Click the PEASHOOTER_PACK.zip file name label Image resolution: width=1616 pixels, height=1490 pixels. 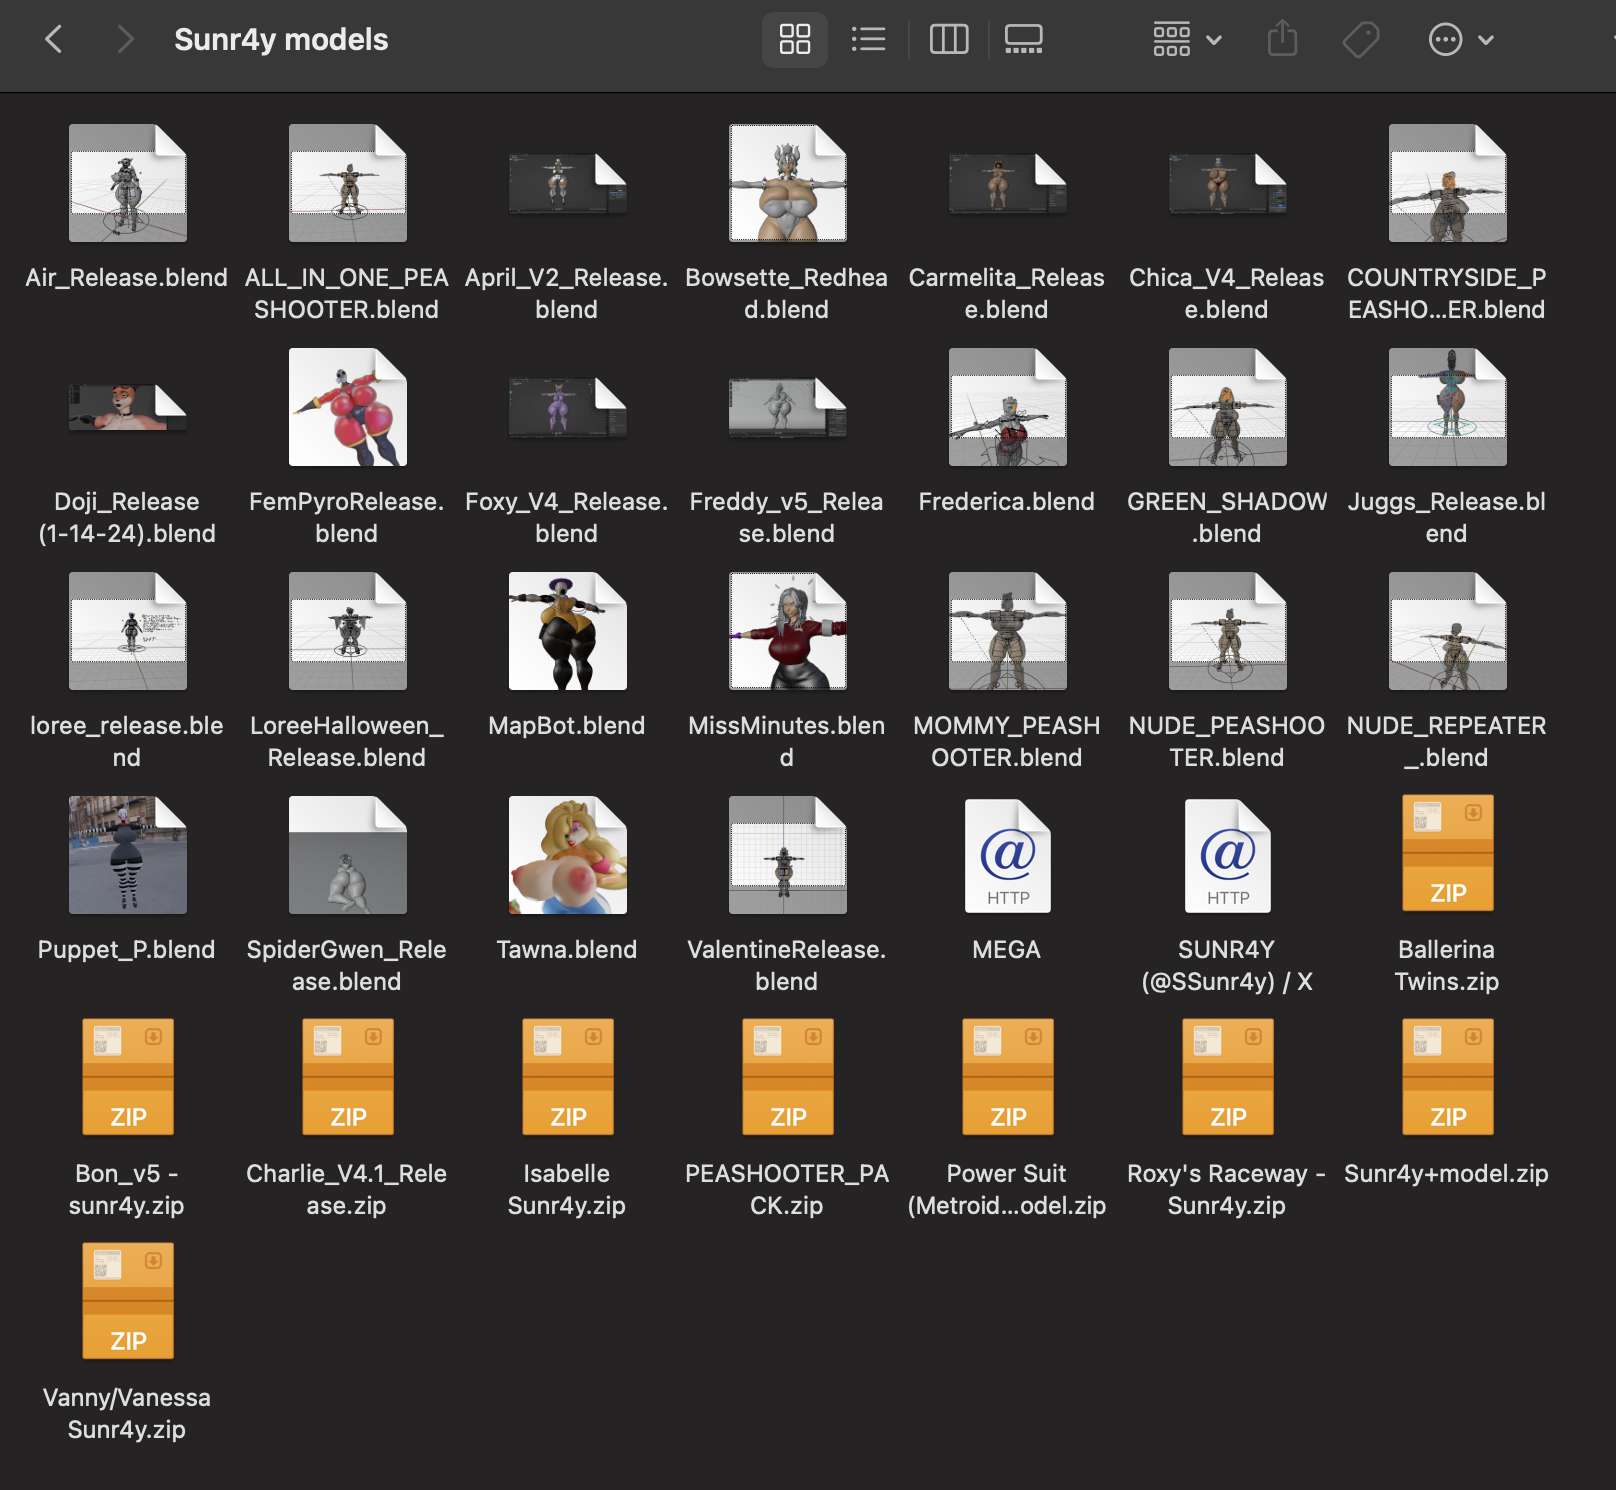pos(787,1189)
